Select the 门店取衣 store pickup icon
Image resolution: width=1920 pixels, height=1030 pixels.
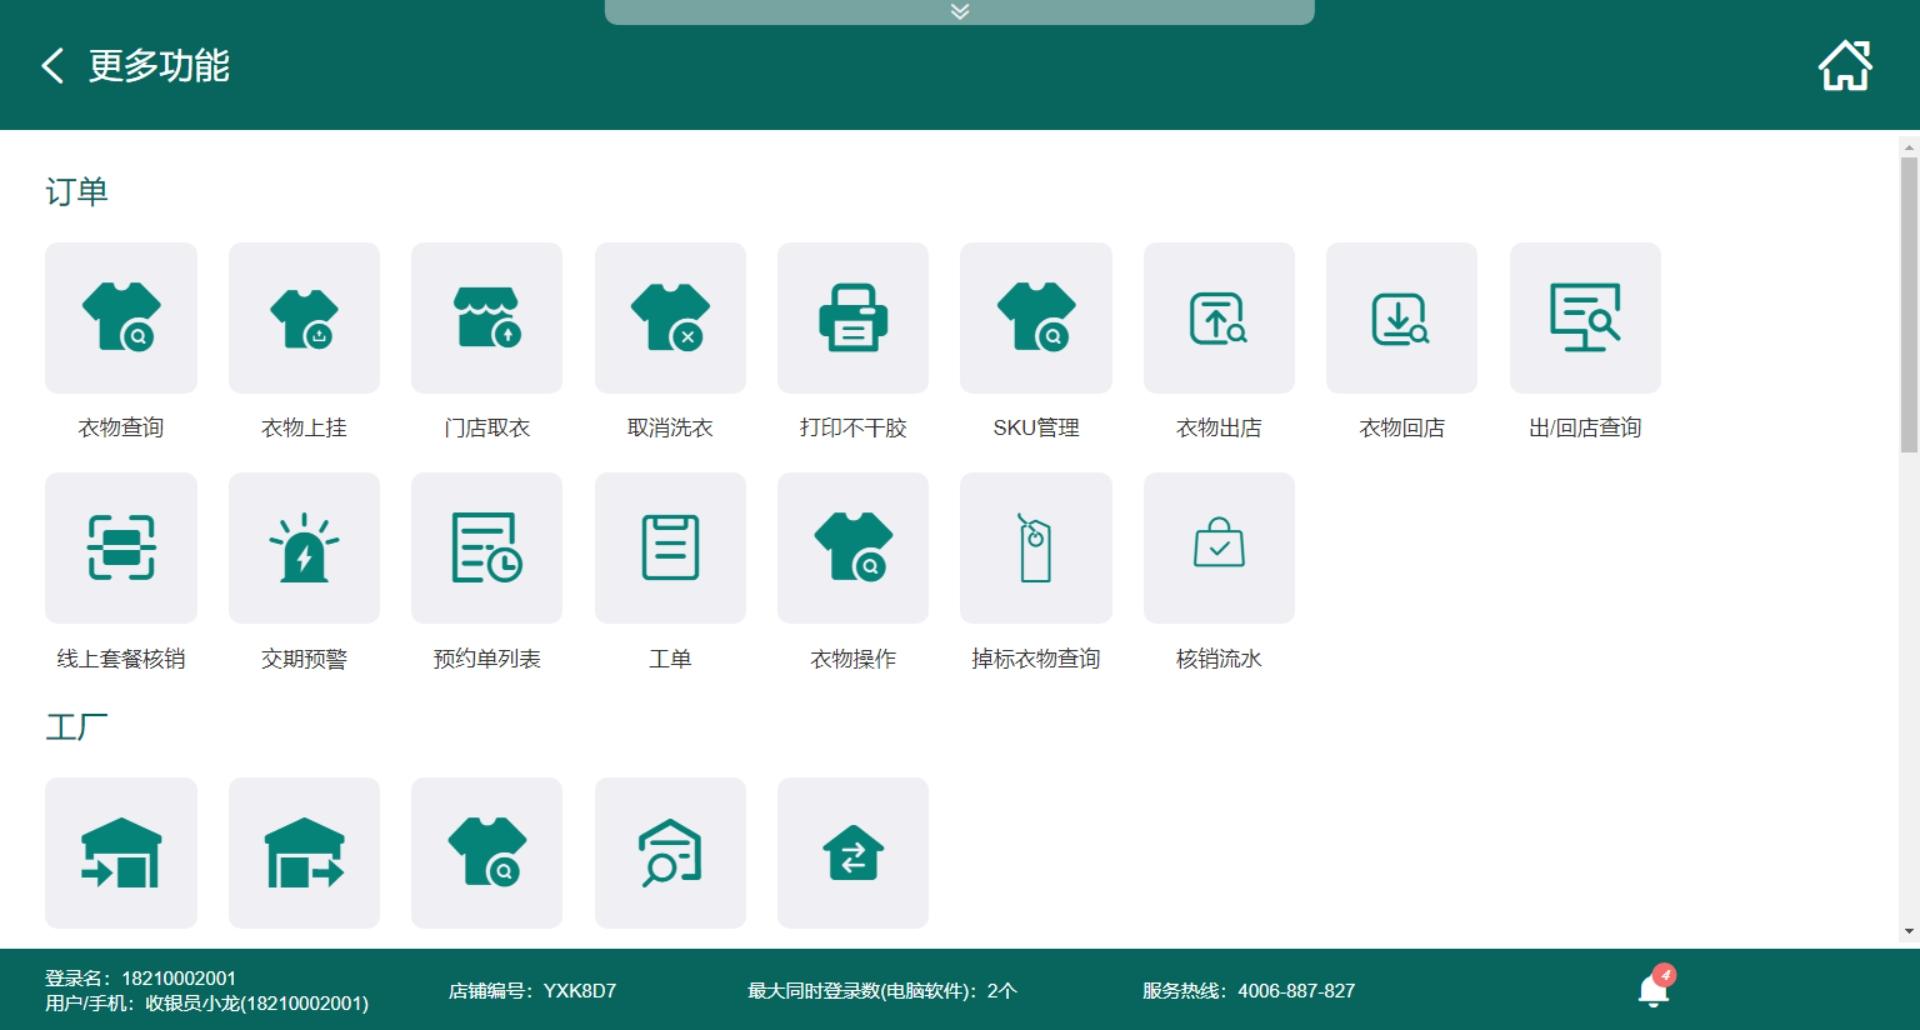[487, 318]
